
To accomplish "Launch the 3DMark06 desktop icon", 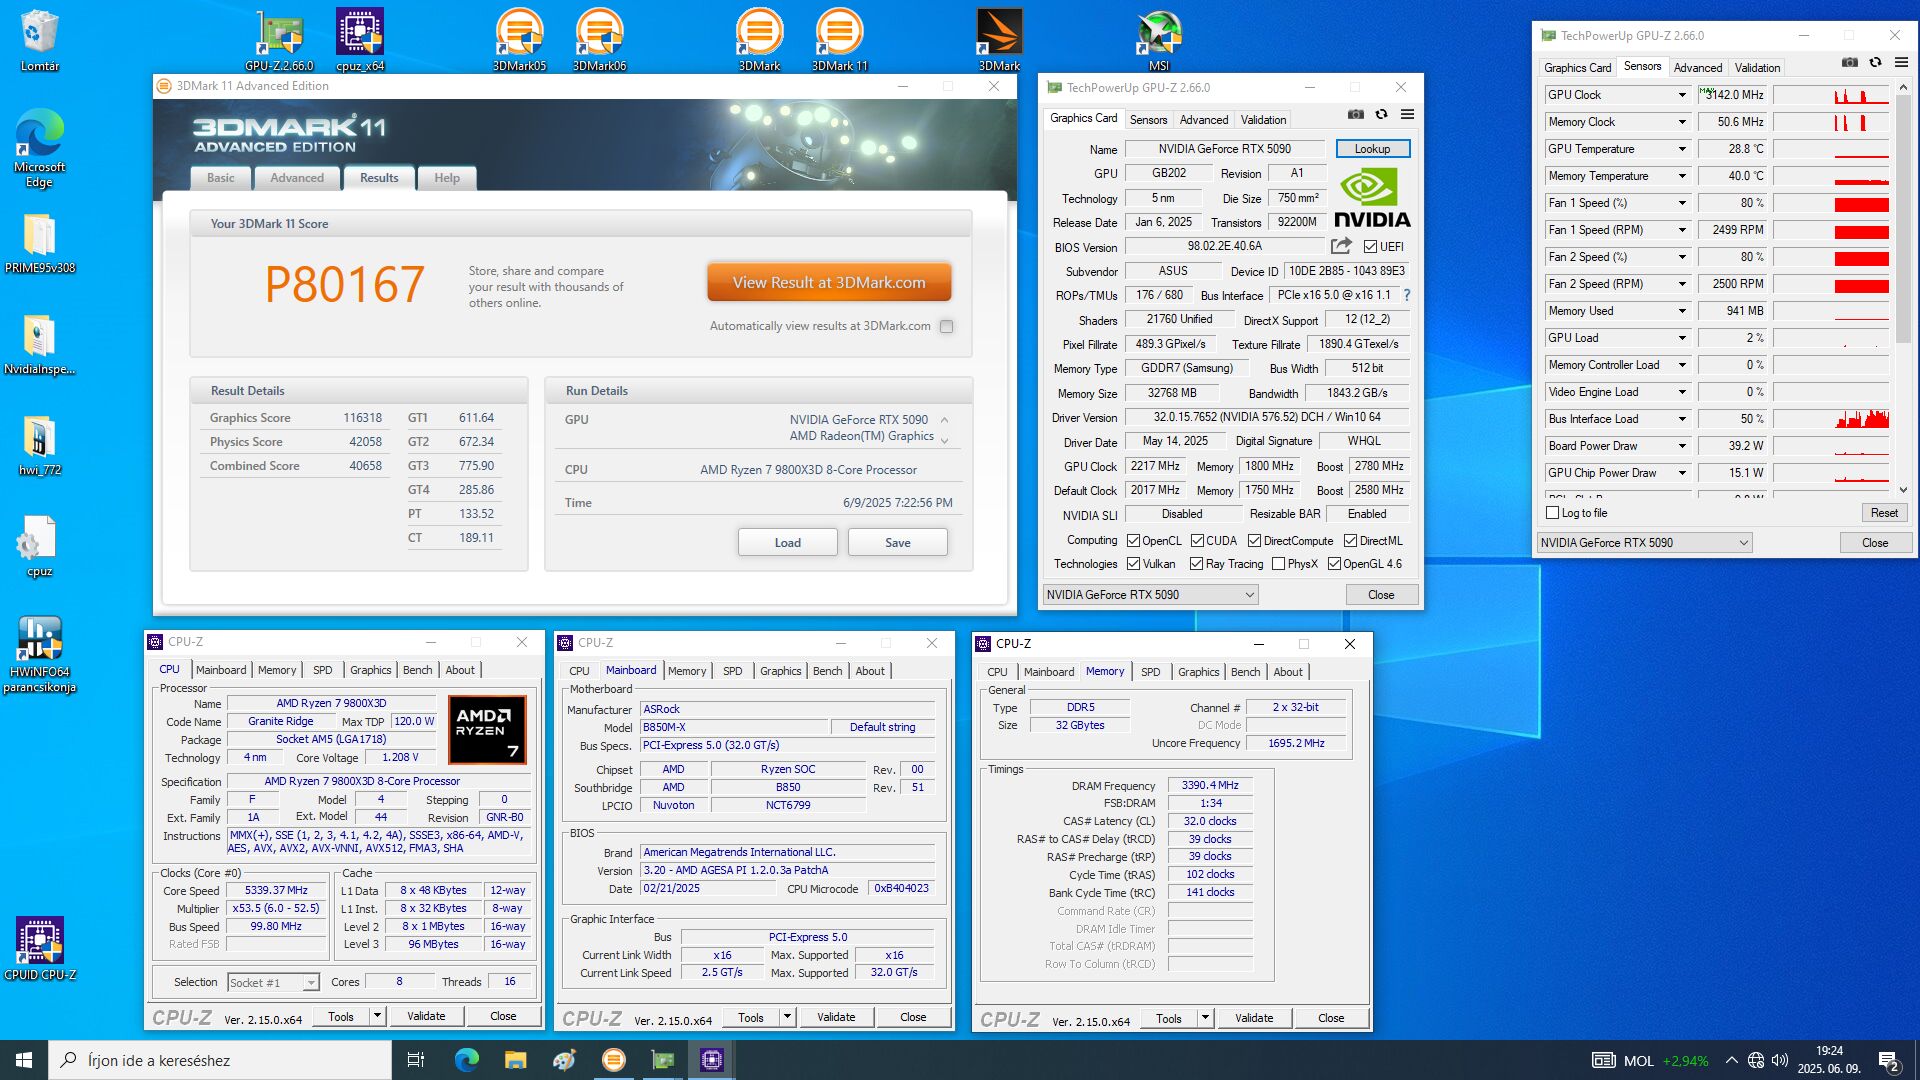I will click(599, 40).
